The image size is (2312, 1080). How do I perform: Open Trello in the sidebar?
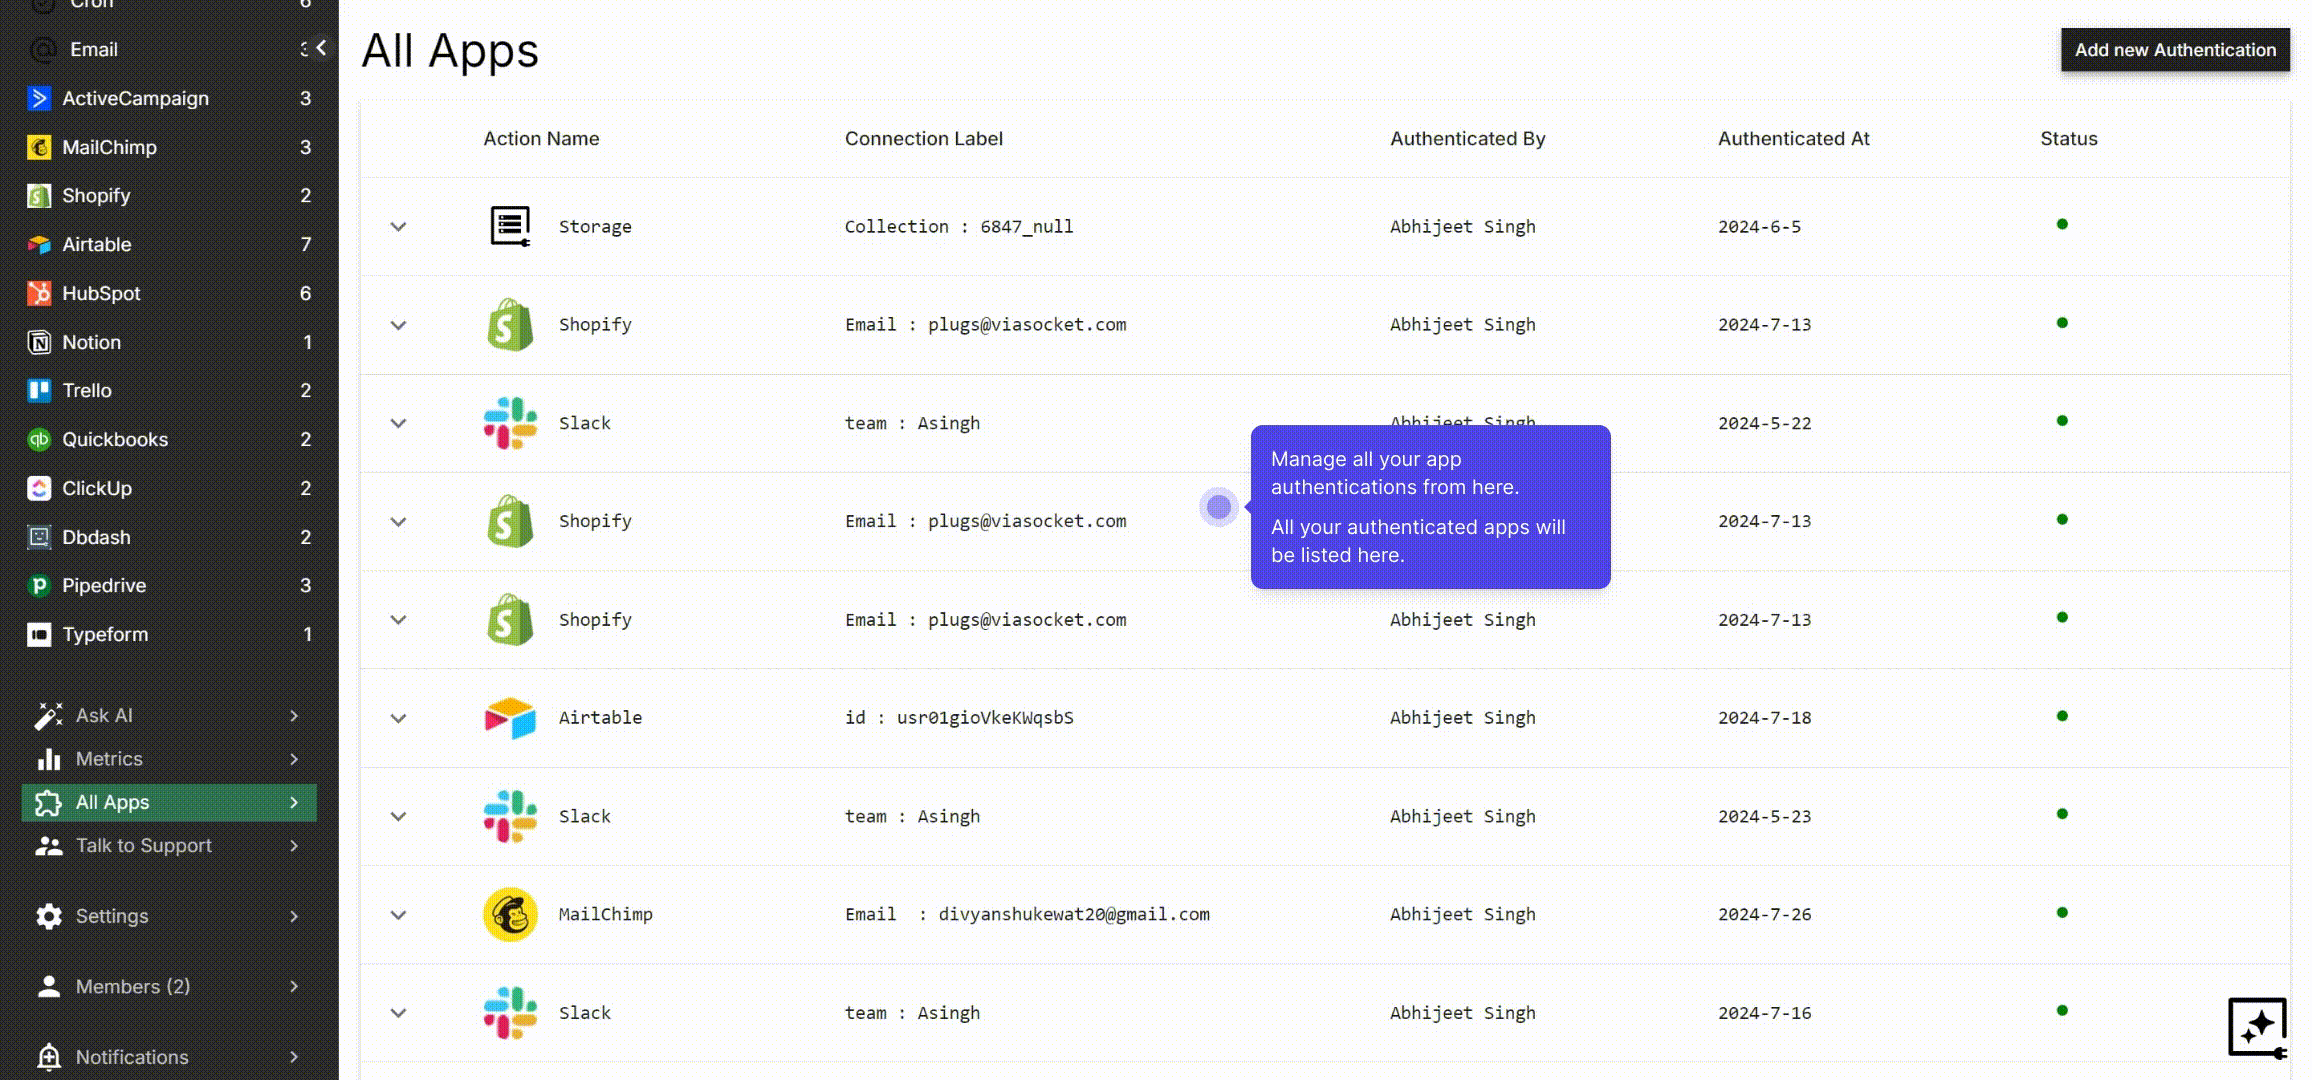168,391
